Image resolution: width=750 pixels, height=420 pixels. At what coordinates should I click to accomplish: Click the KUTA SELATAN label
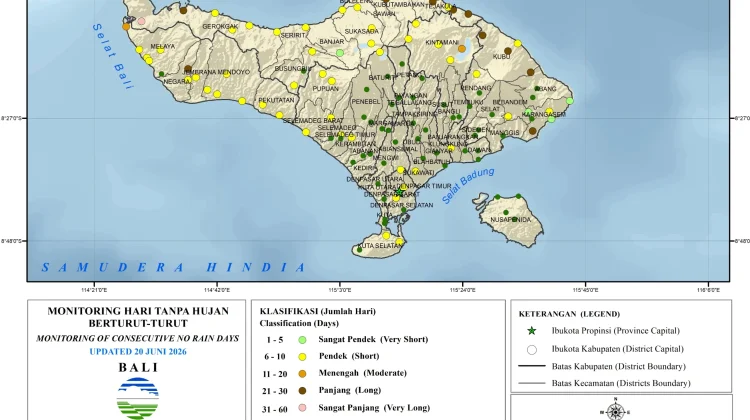coord(381,245)
